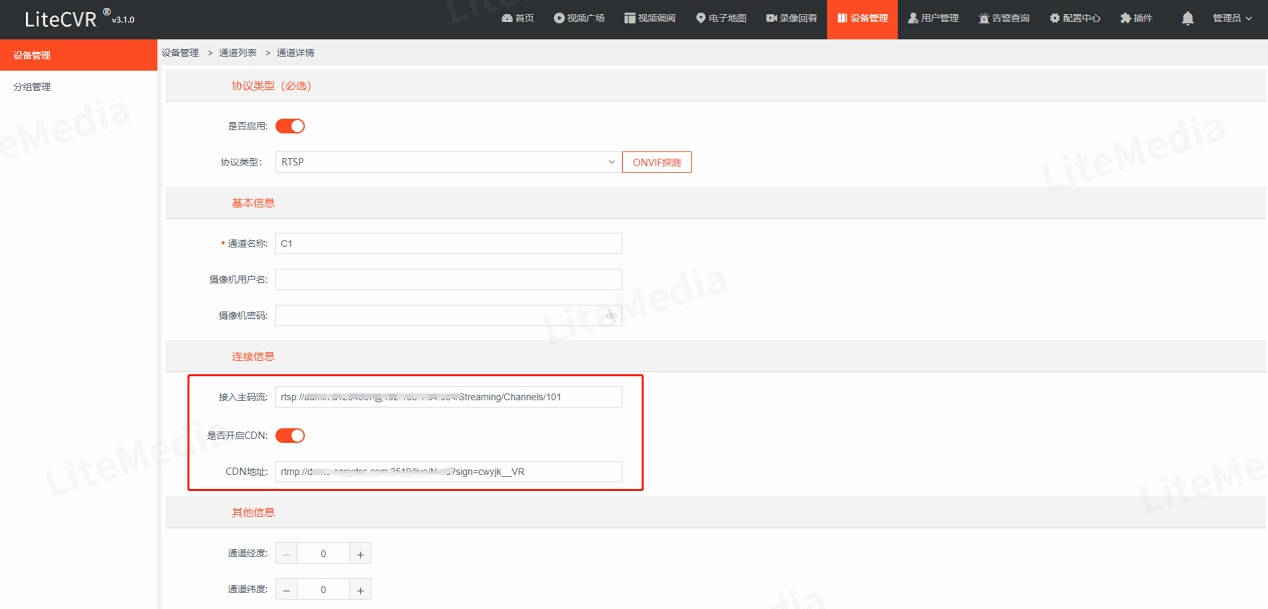Open the 录像回看 playback tab
This screenshot has height=609, width=1268.
pos(791,18)
